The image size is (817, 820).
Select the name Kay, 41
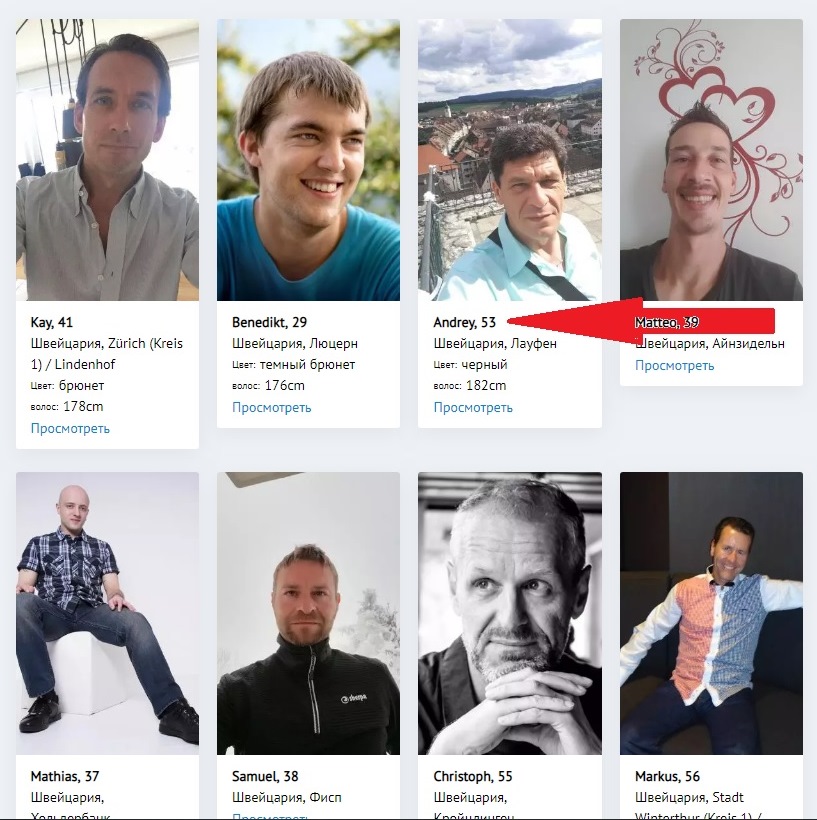tap(52, 322)
